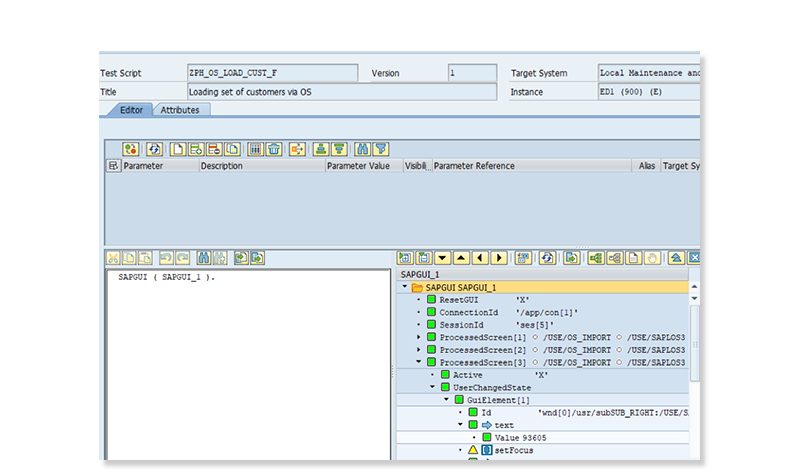Click the insert row icon with green plus
800x476 pixels.
pos(196,149)
